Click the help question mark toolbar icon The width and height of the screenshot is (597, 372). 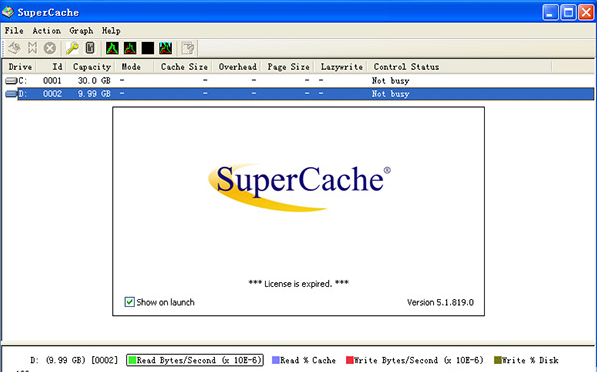point(188,48)
